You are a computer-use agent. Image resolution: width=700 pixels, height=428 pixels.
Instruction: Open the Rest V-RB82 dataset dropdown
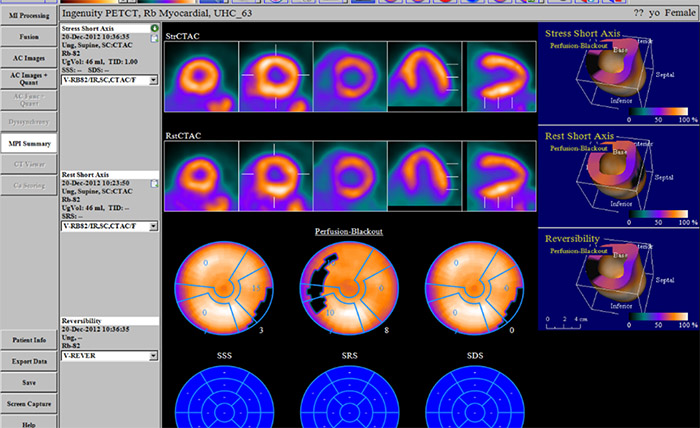[153, 227]
